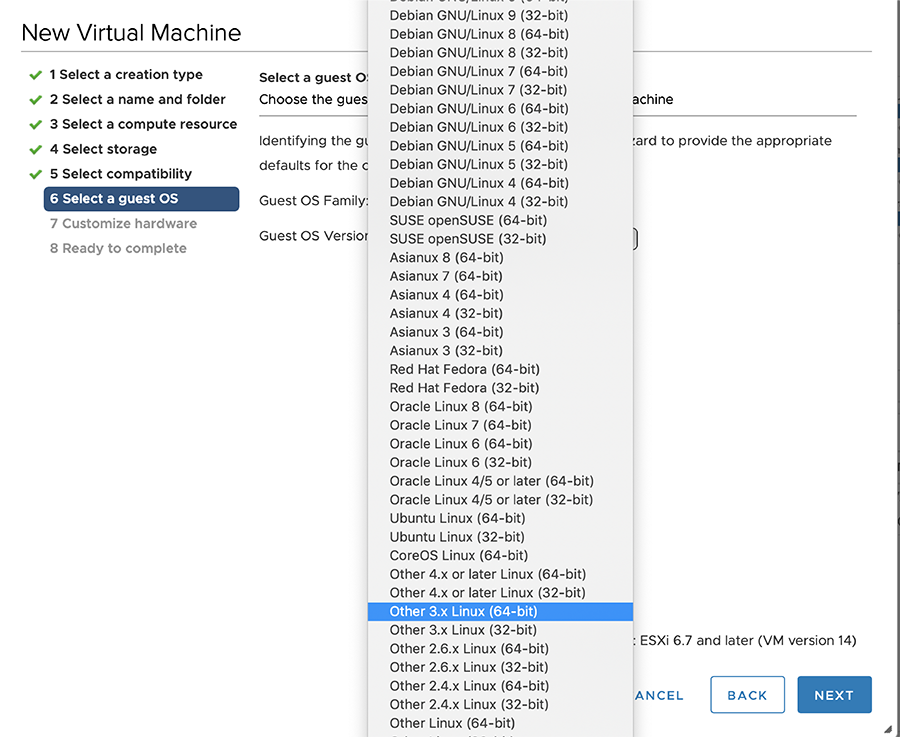The height and width of the screenshot is (737, 900).
Task: Select Ubuntu Linux (64-bit)
Action: click(500, 518)
